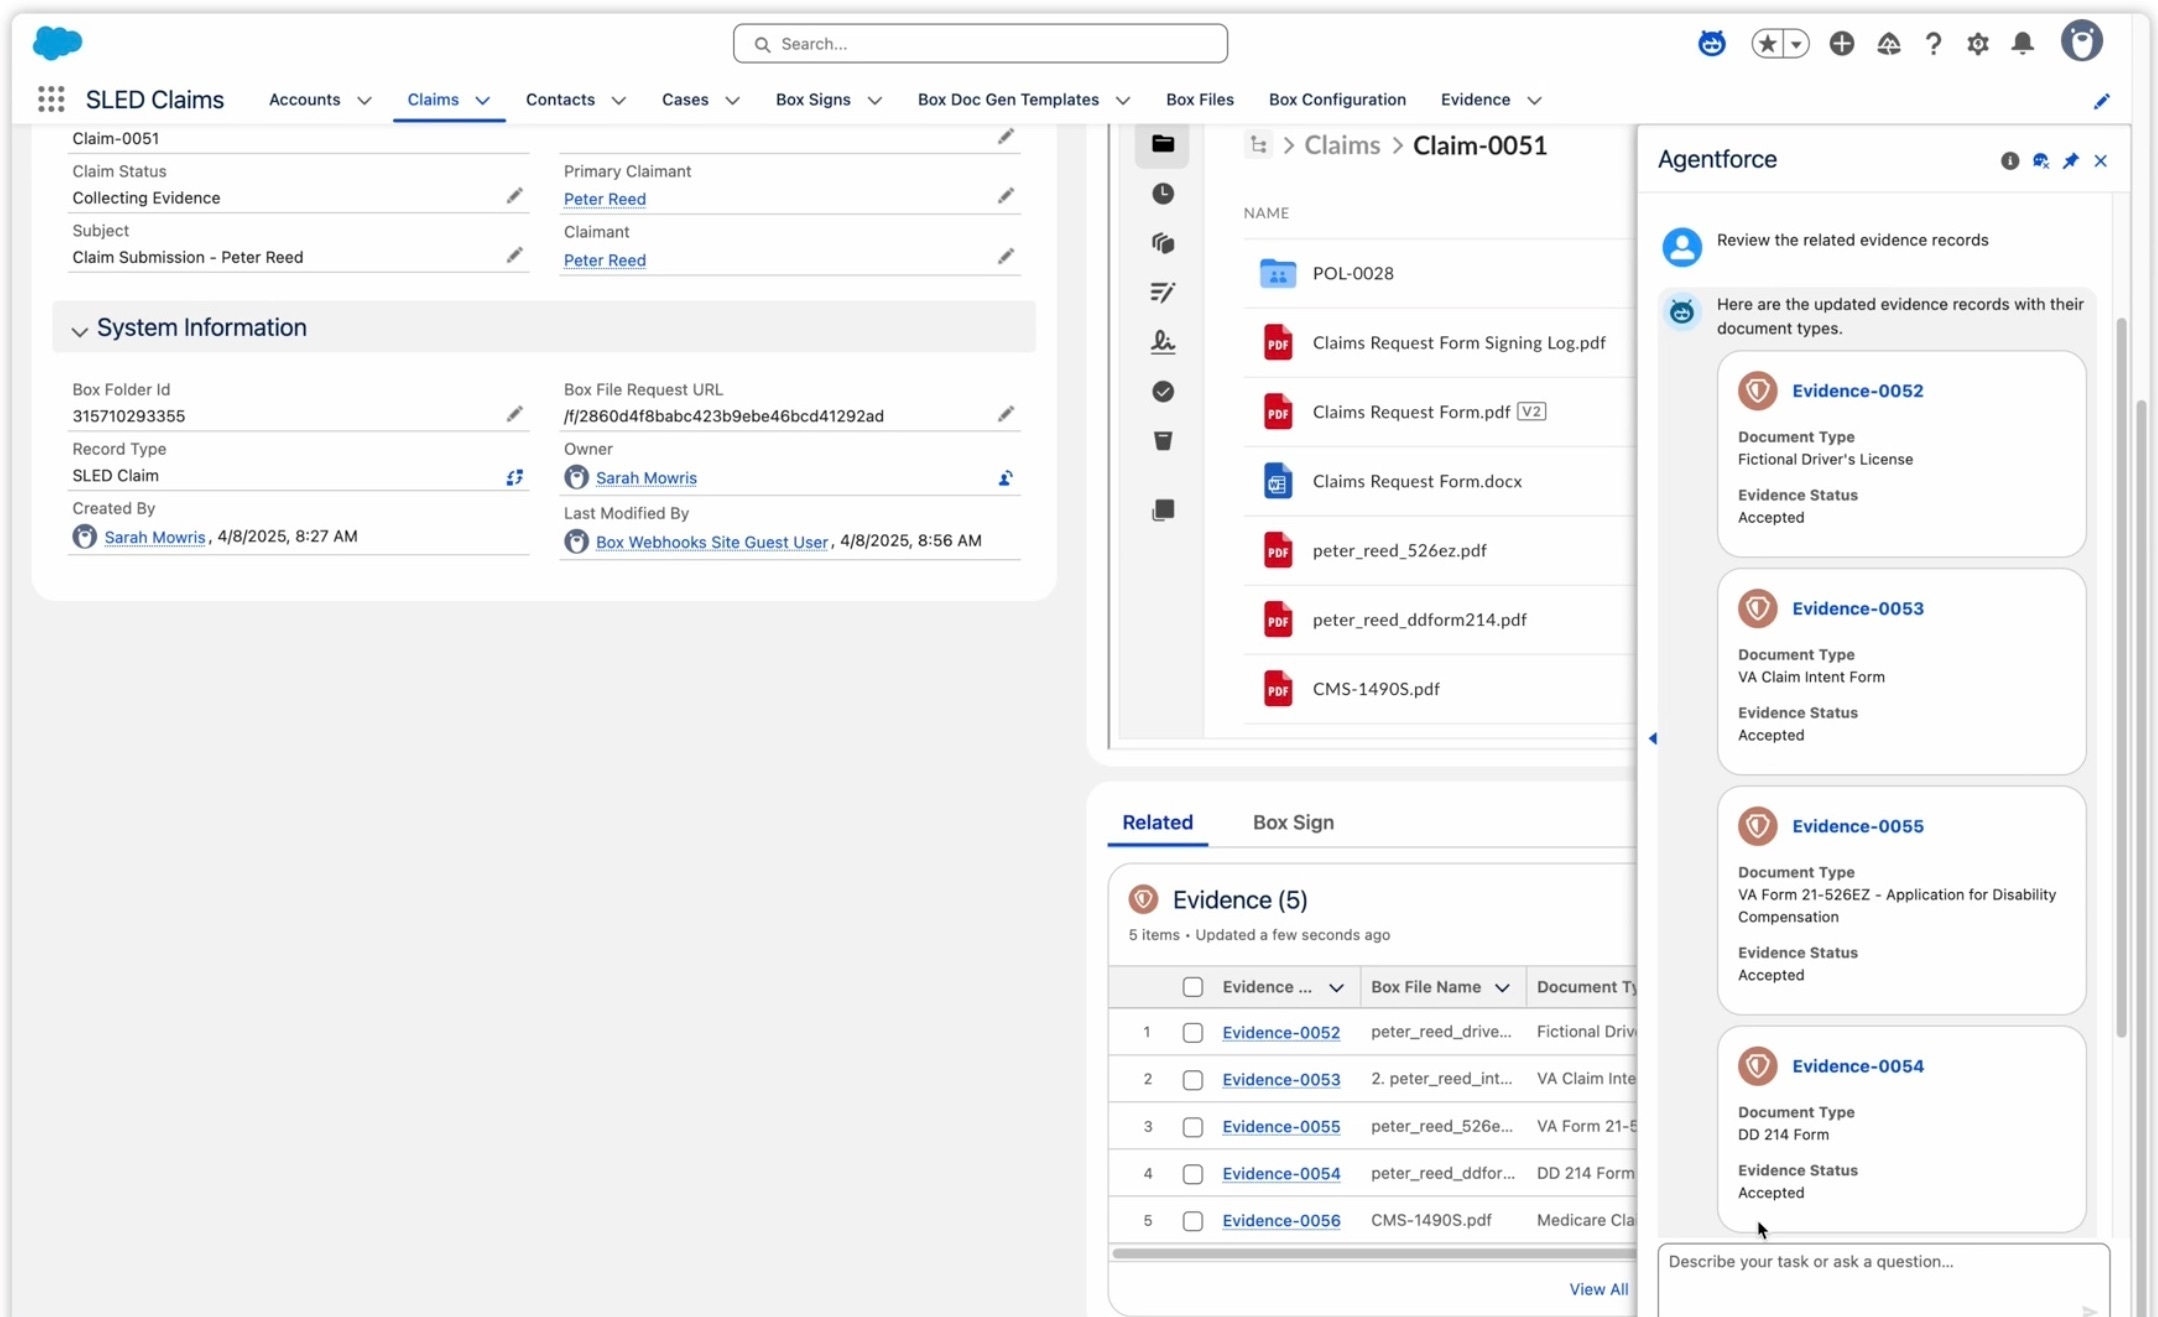Open the Setup gear icon

pyautogui.click(x=1977, y=44)
